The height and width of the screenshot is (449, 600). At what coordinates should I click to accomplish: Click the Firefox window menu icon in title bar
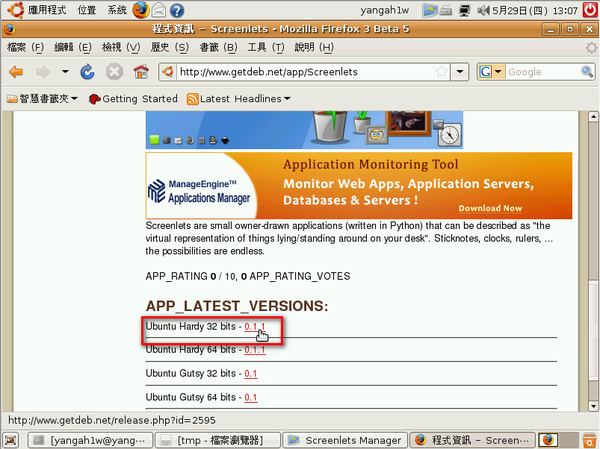pyautogui.click(x=10, y=29)
